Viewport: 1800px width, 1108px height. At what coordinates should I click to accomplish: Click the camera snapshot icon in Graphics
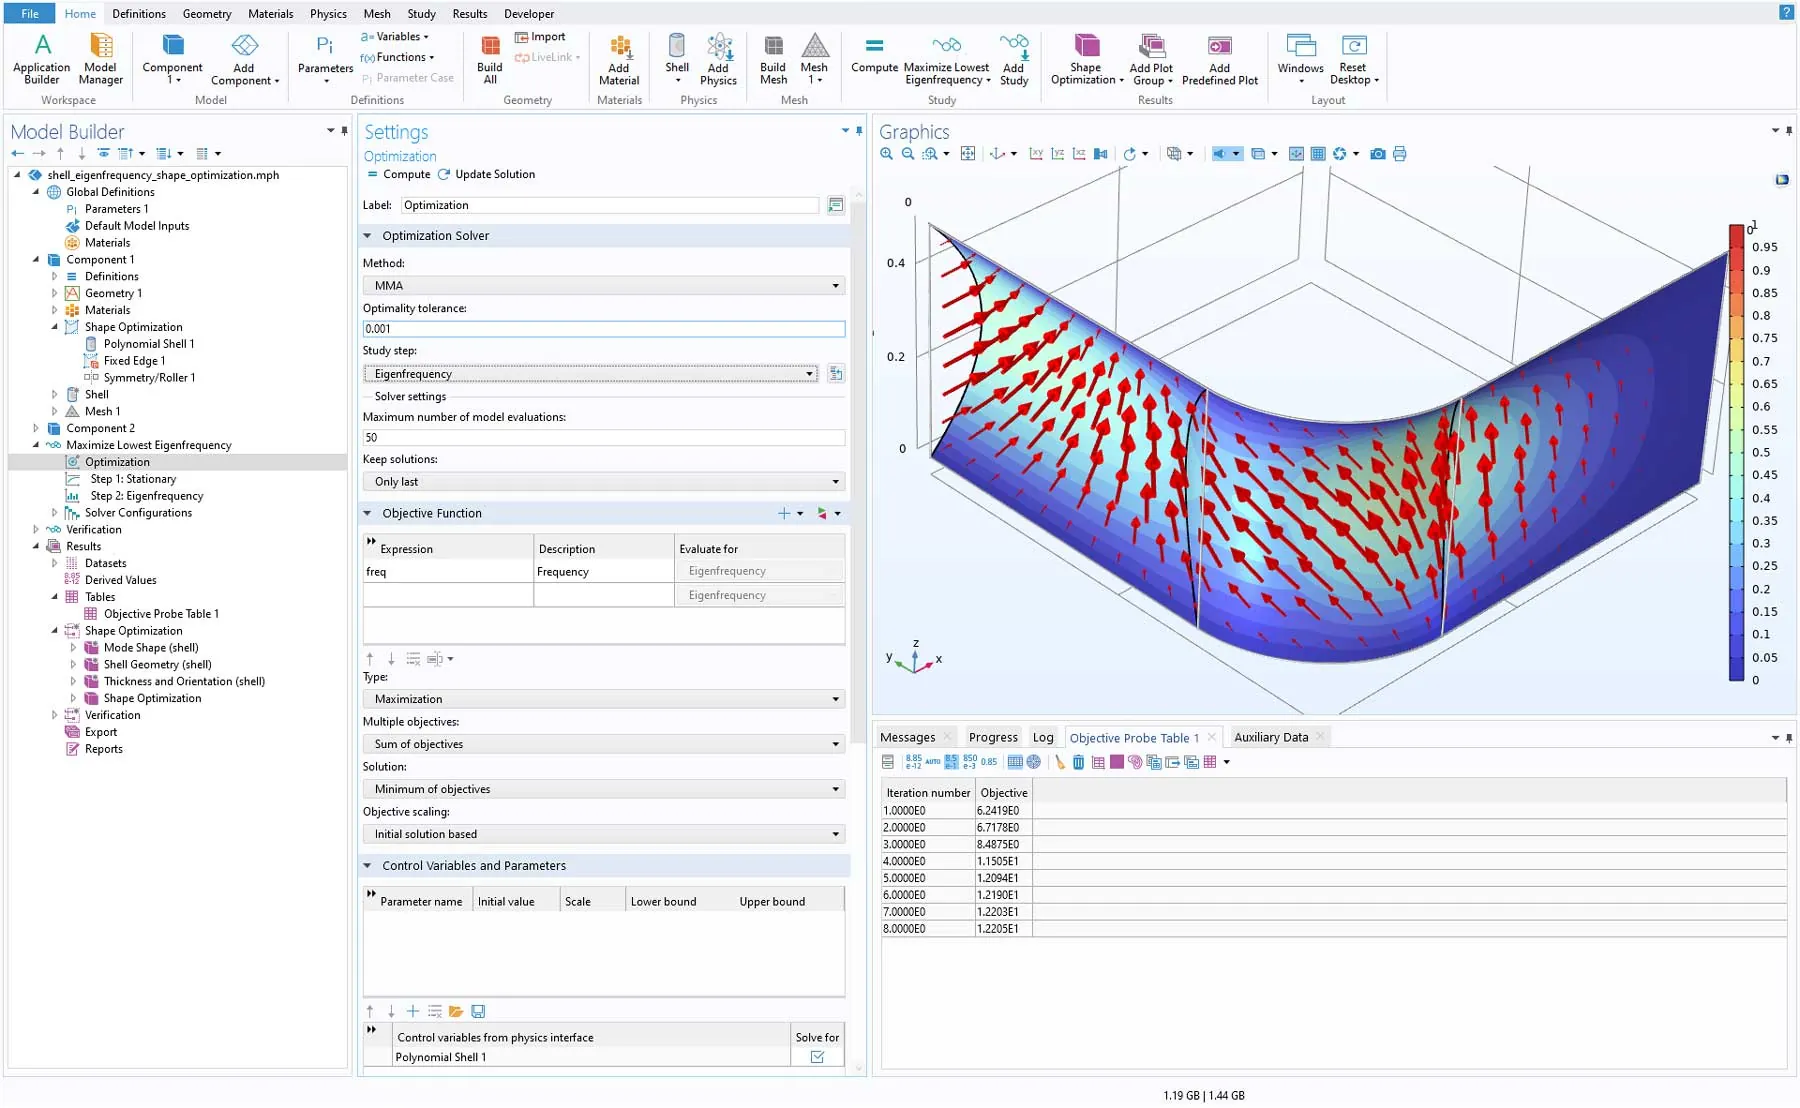[x=1378, y=154]
